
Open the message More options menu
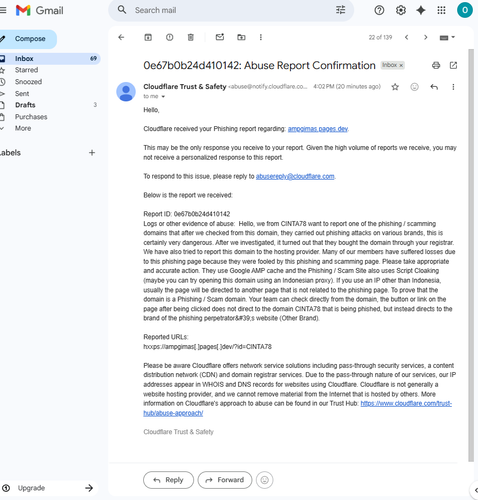[x=453, y=87]
